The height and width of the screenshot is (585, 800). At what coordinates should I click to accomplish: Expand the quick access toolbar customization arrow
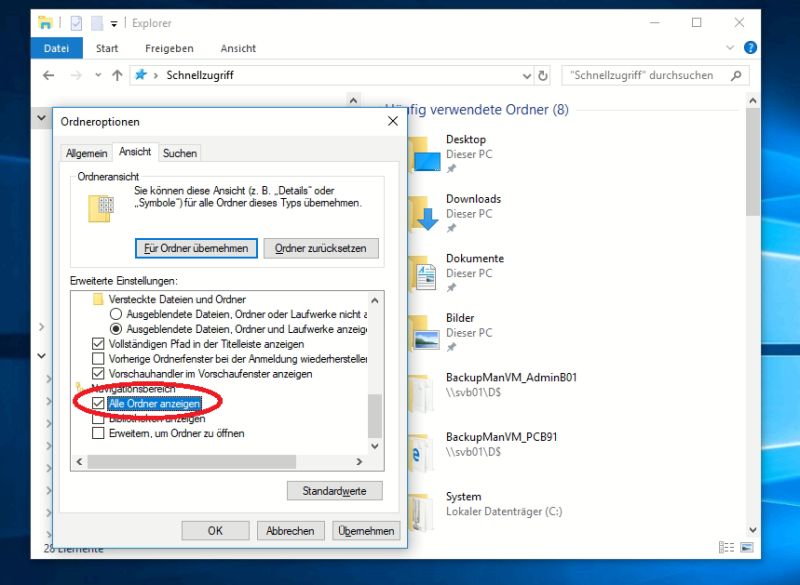(x=113, y=22)
